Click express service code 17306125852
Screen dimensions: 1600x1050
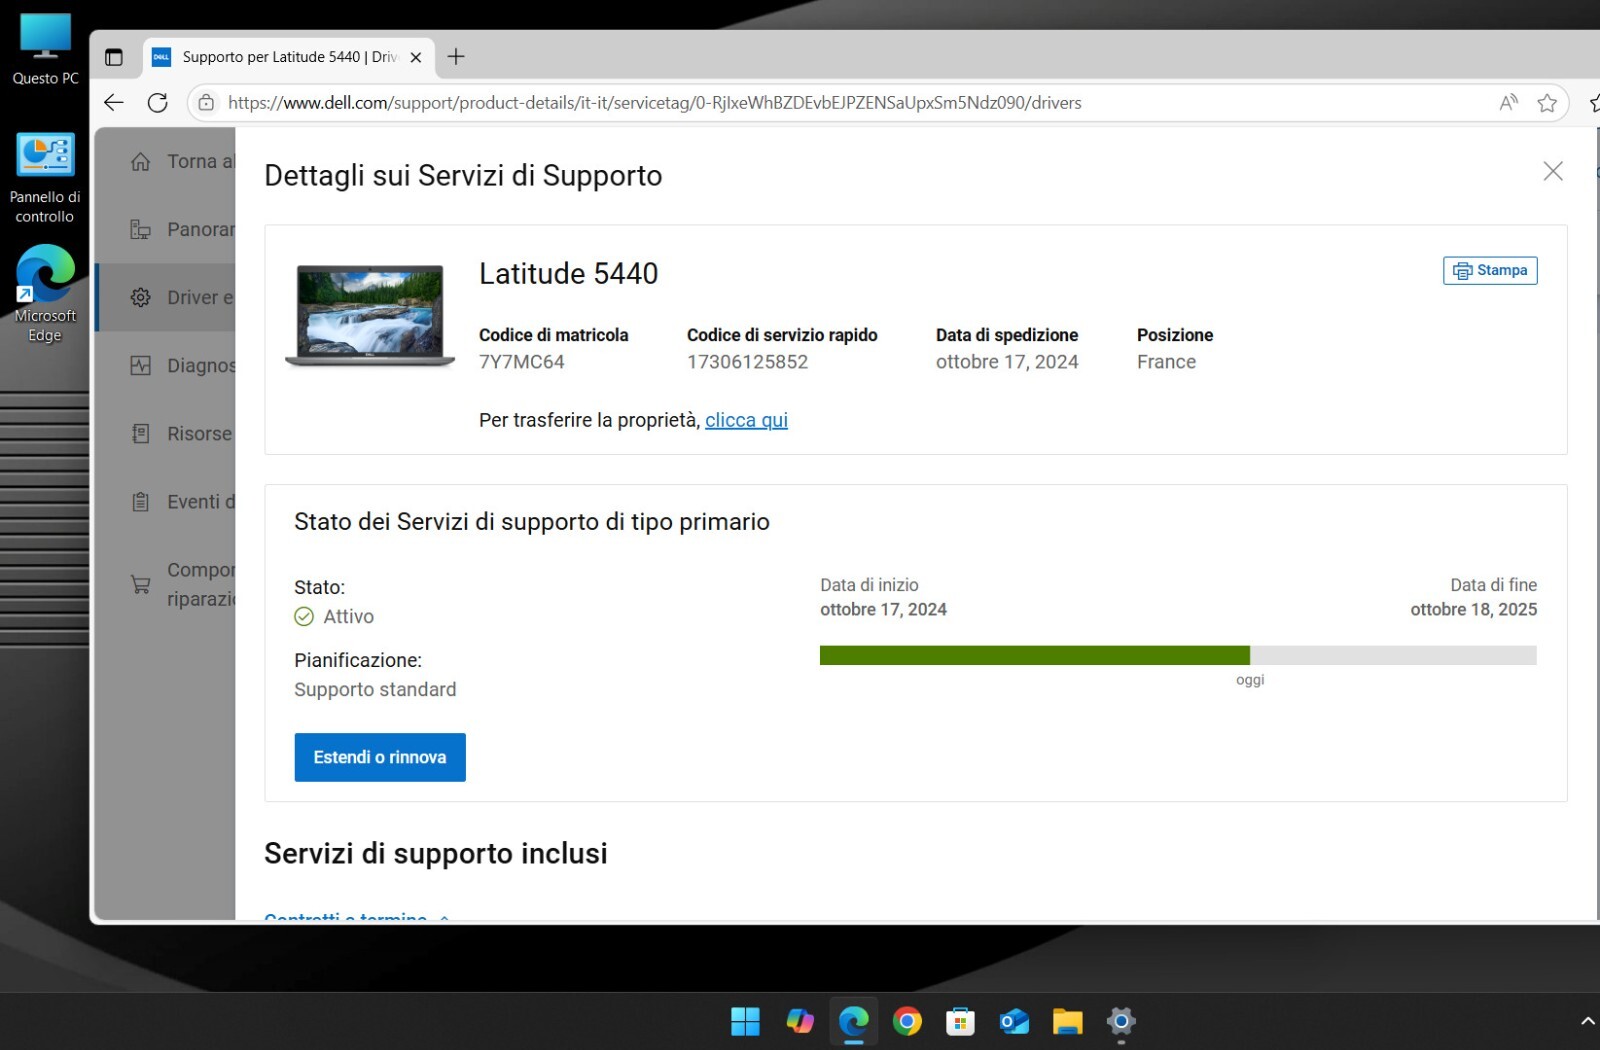coord(748,362)
